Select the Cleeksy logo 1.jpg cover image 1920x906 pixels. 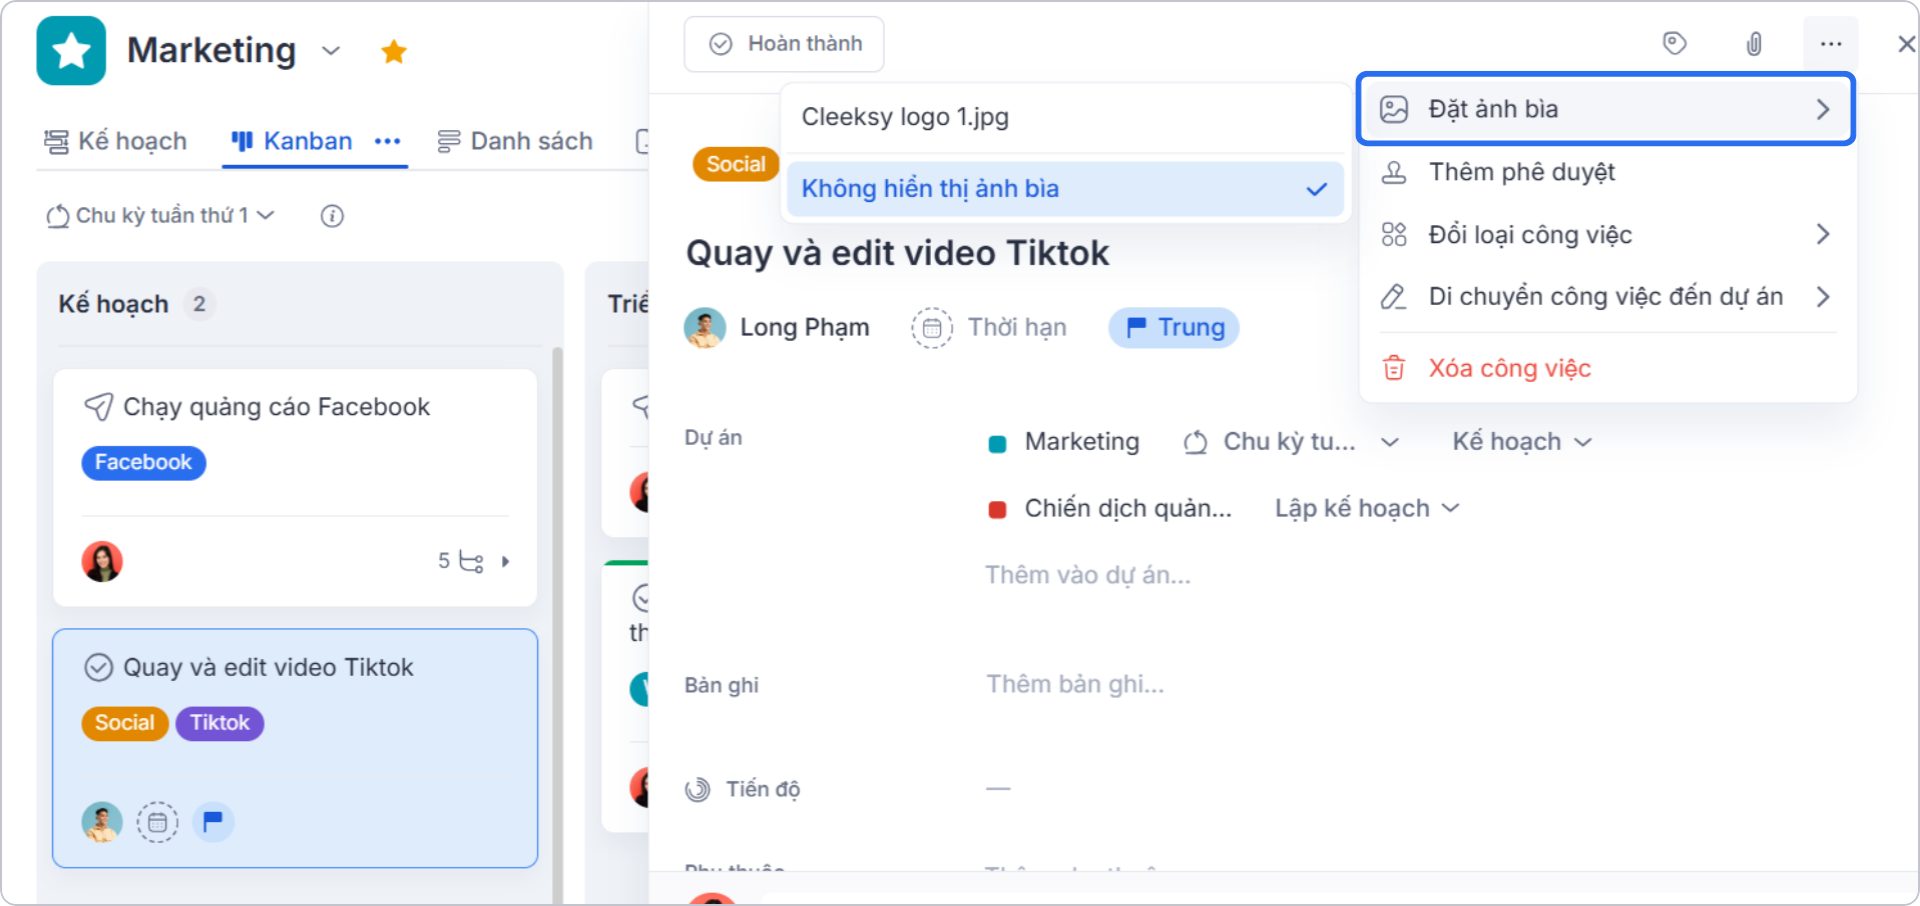point(903,116)
